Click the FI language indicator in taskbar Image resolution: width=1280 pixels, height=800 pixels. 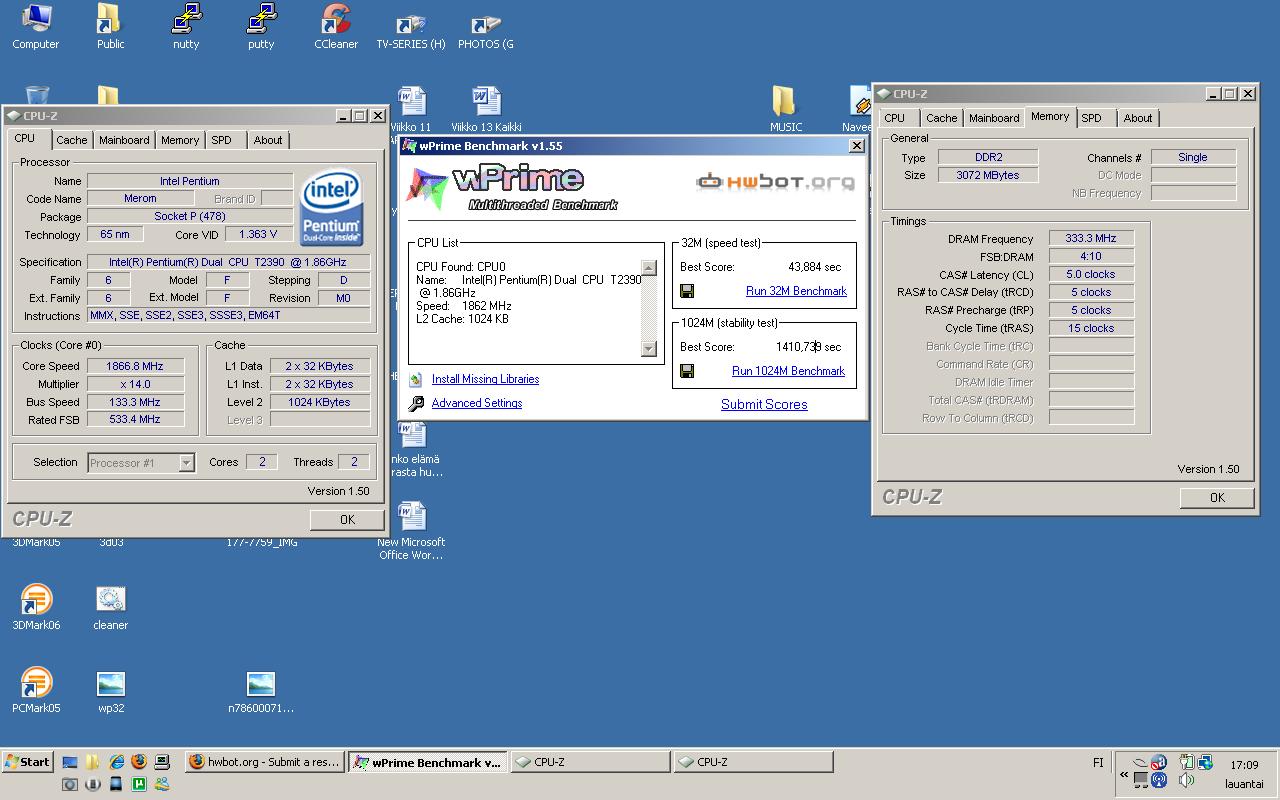click(x=1098, y=763)
